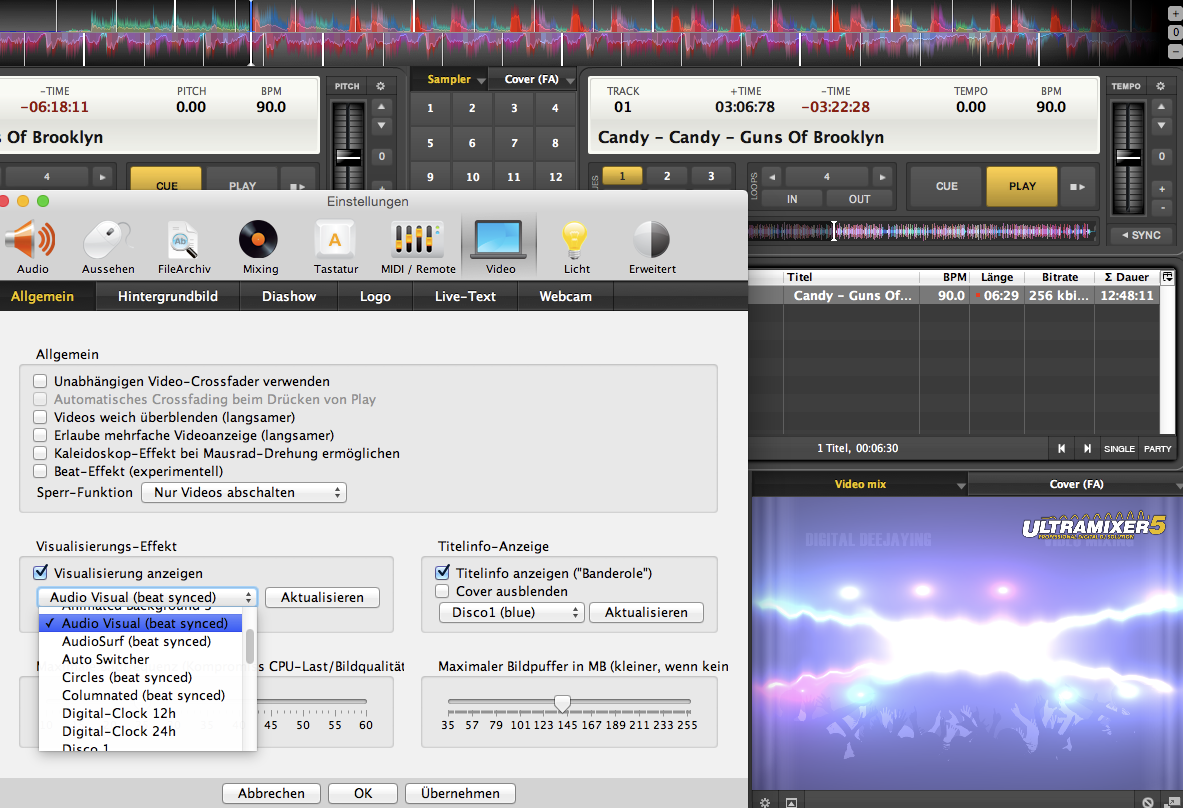Select the Tastatur keyboard icon
Screen dimensions: 1183x808
[x=336, y=247]
